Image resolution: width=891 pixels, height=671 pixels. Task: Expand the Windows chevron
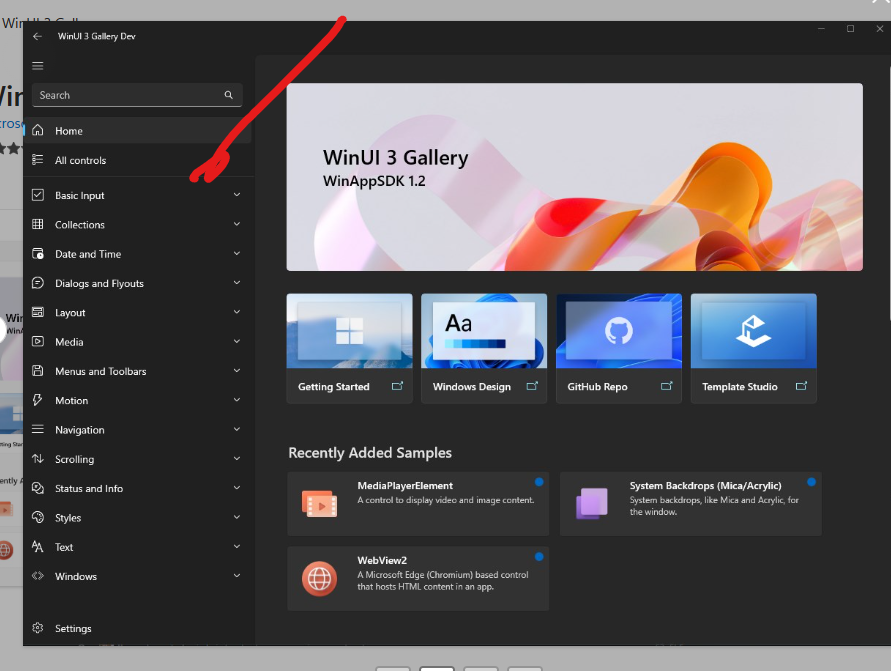click(x=237, y=576)
